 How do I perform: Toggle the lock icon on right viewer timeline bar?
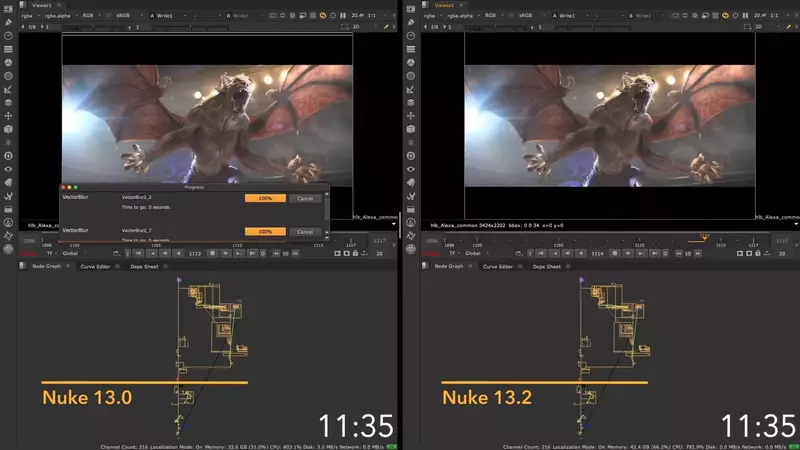pos(758,253)
